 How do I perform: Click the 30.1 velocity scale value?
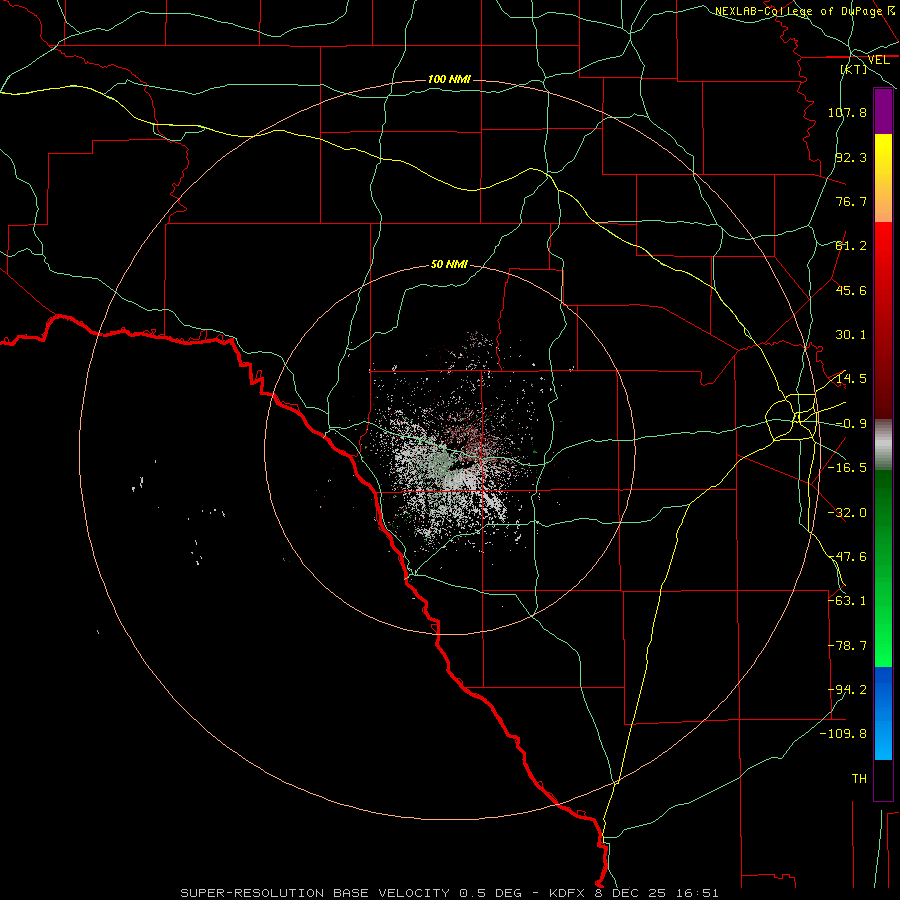tap(851, 335)
